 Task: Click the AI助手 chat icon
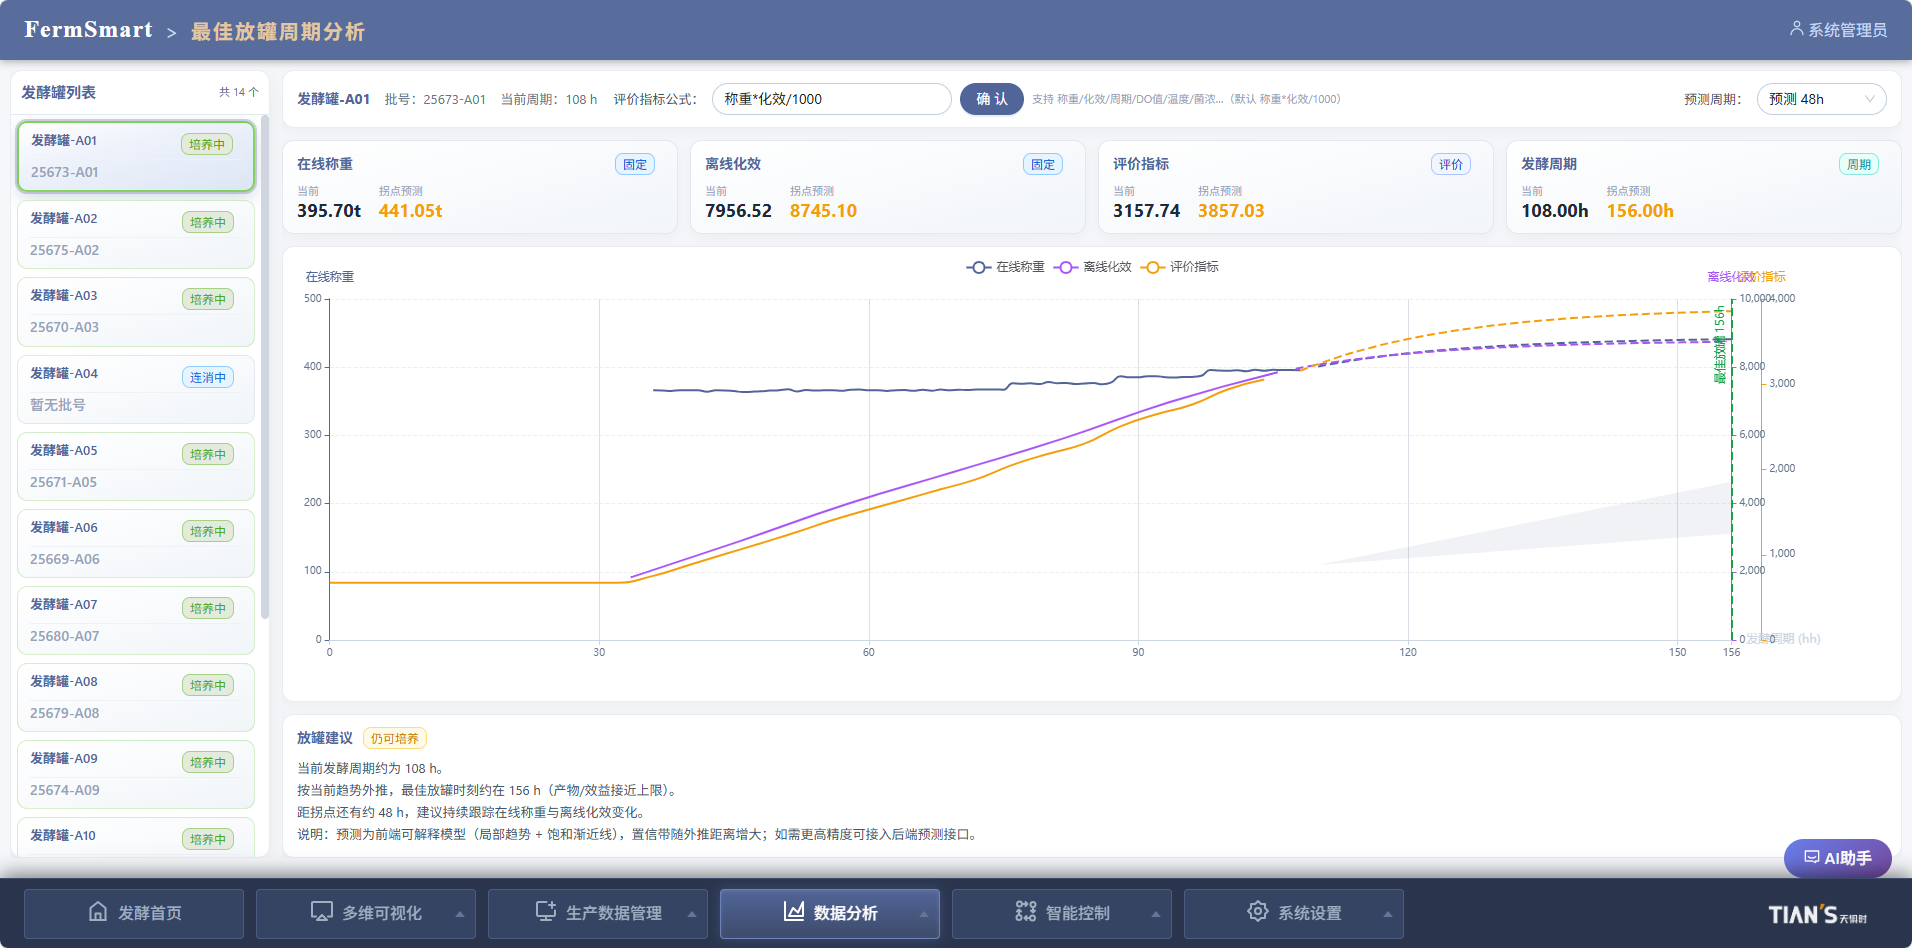(1812, 858)
